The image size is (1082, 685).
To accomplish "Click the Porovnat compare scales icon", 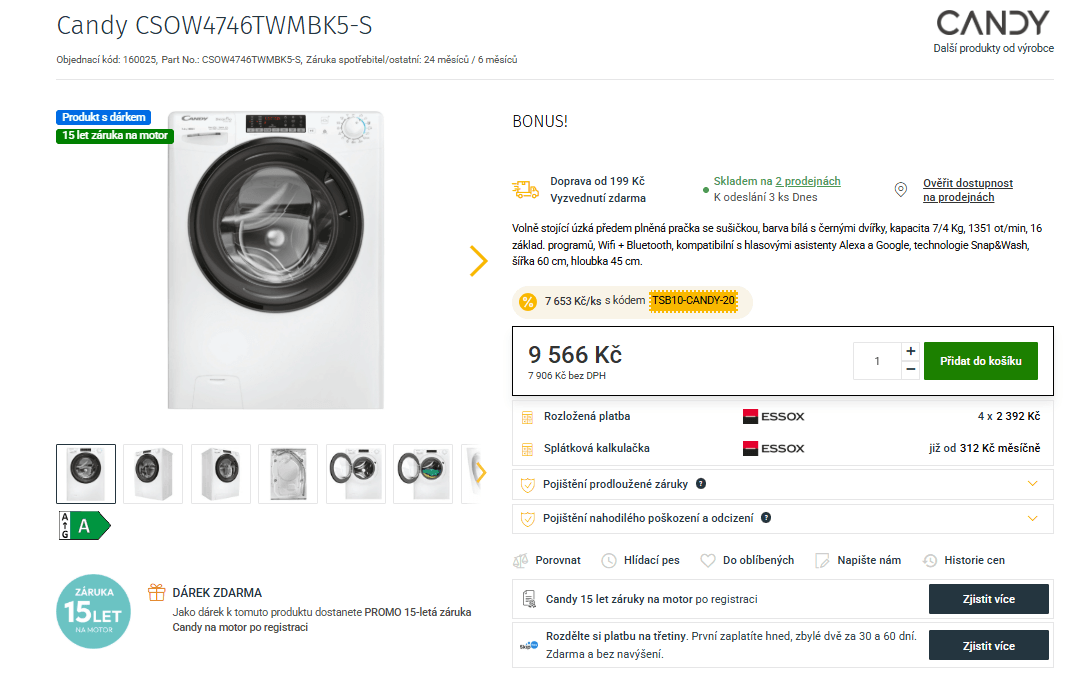I will [520, 561].
